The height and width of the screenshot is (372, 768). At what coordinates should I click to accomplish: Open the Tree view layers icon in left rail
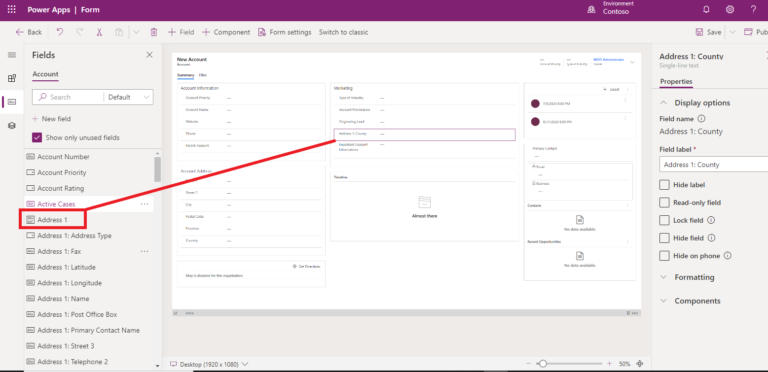point(12,125)
